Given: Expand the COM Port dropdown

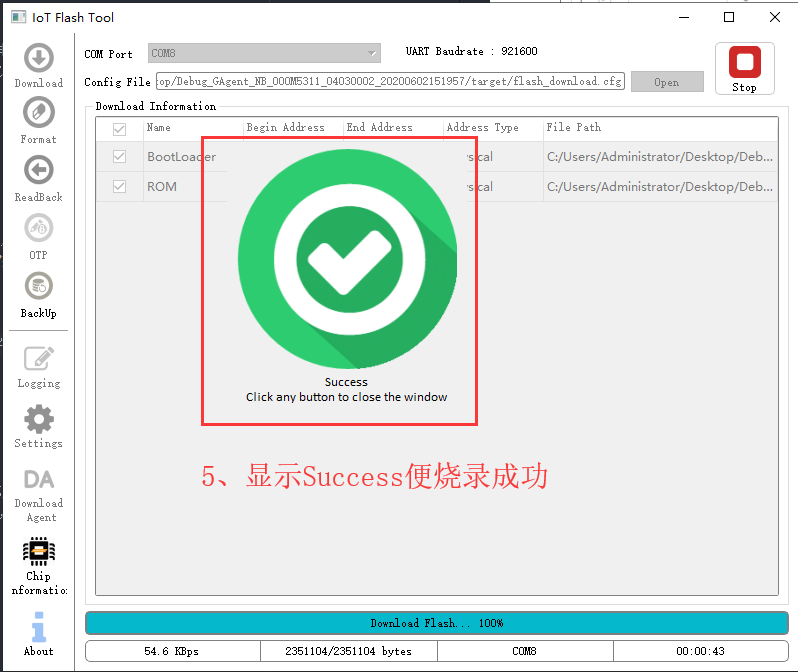Looking at the screenshot, I should tap(264, 53).
